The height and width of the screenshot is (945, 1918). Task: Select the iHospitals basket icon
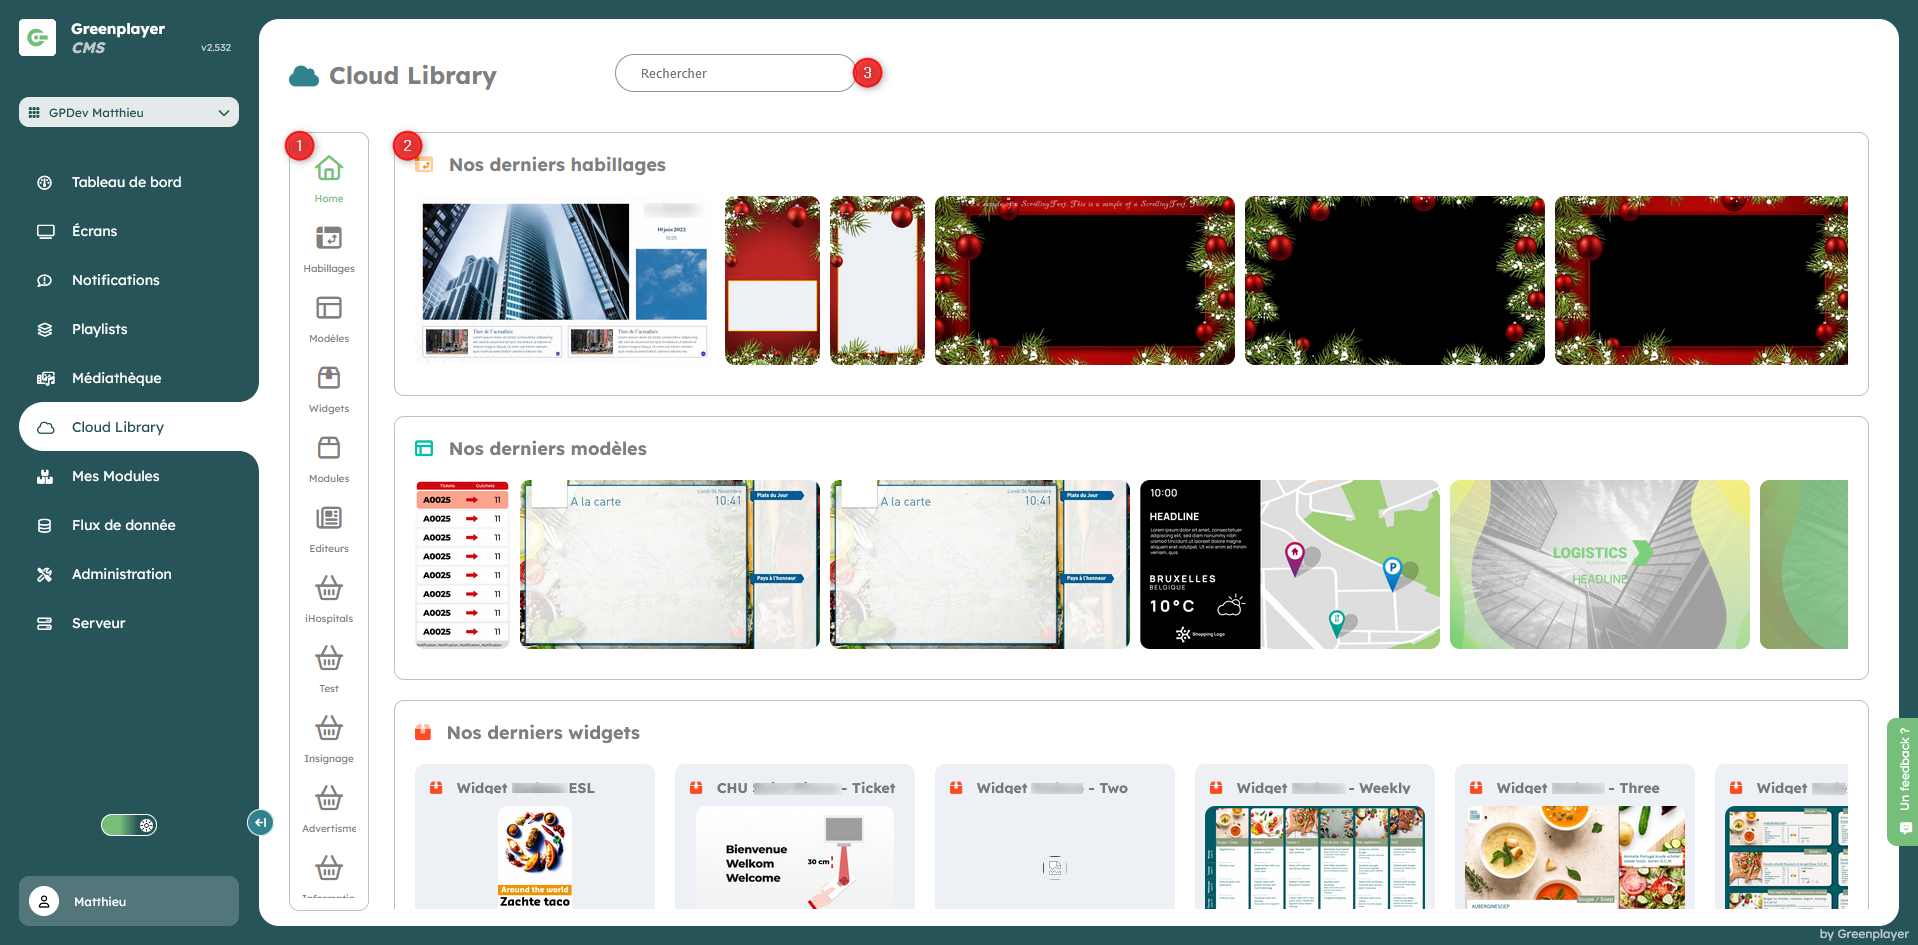329,589
